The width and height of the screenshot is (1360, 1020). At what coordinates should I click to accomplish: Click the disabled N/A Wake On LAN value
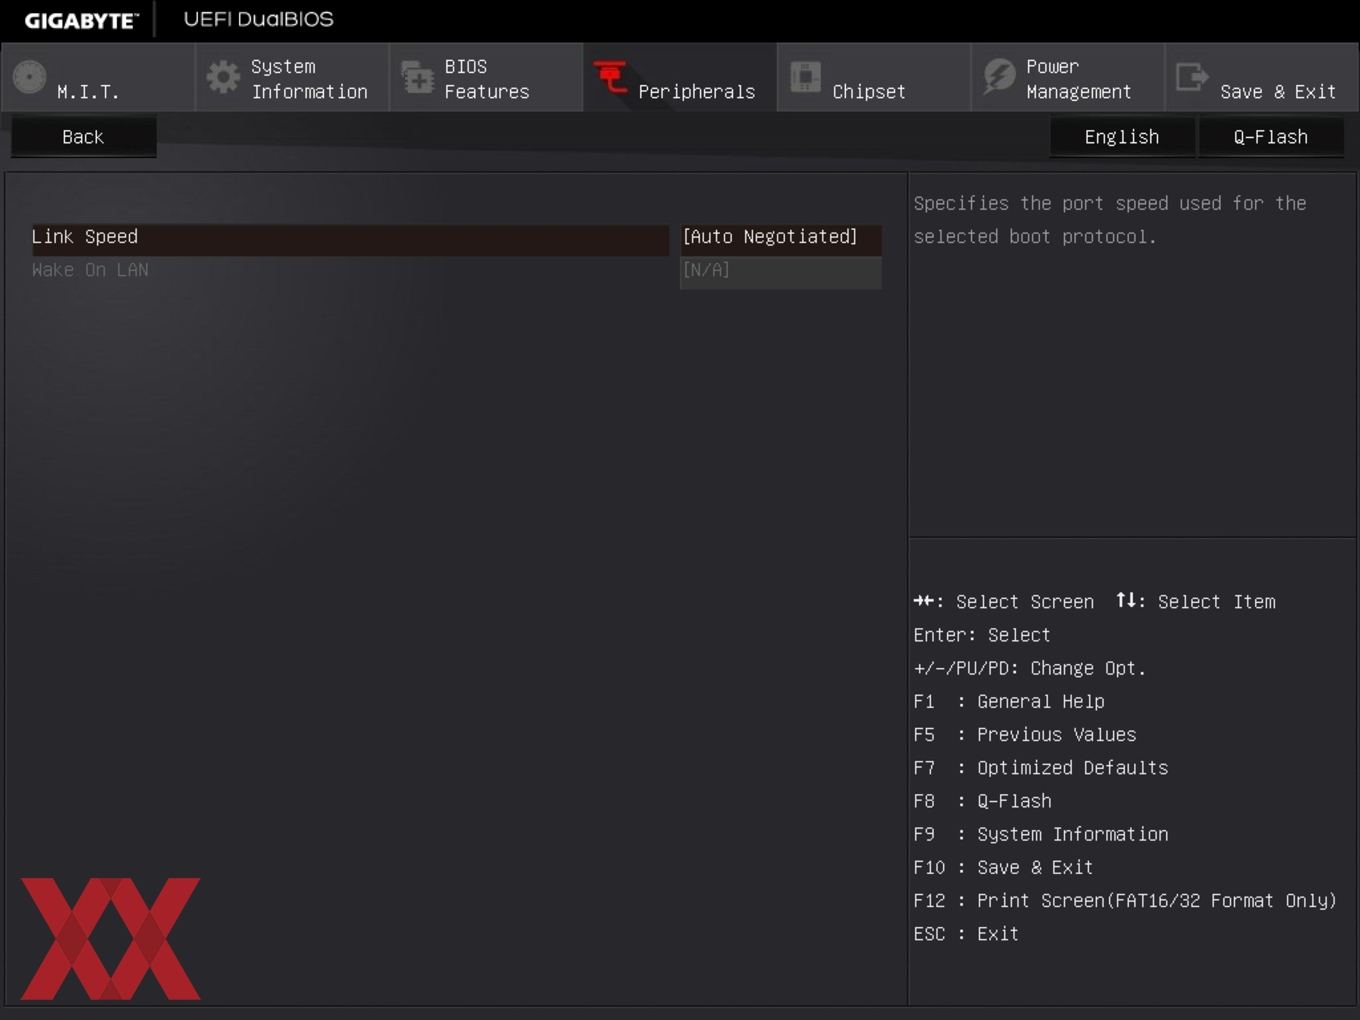pos(780,271)
